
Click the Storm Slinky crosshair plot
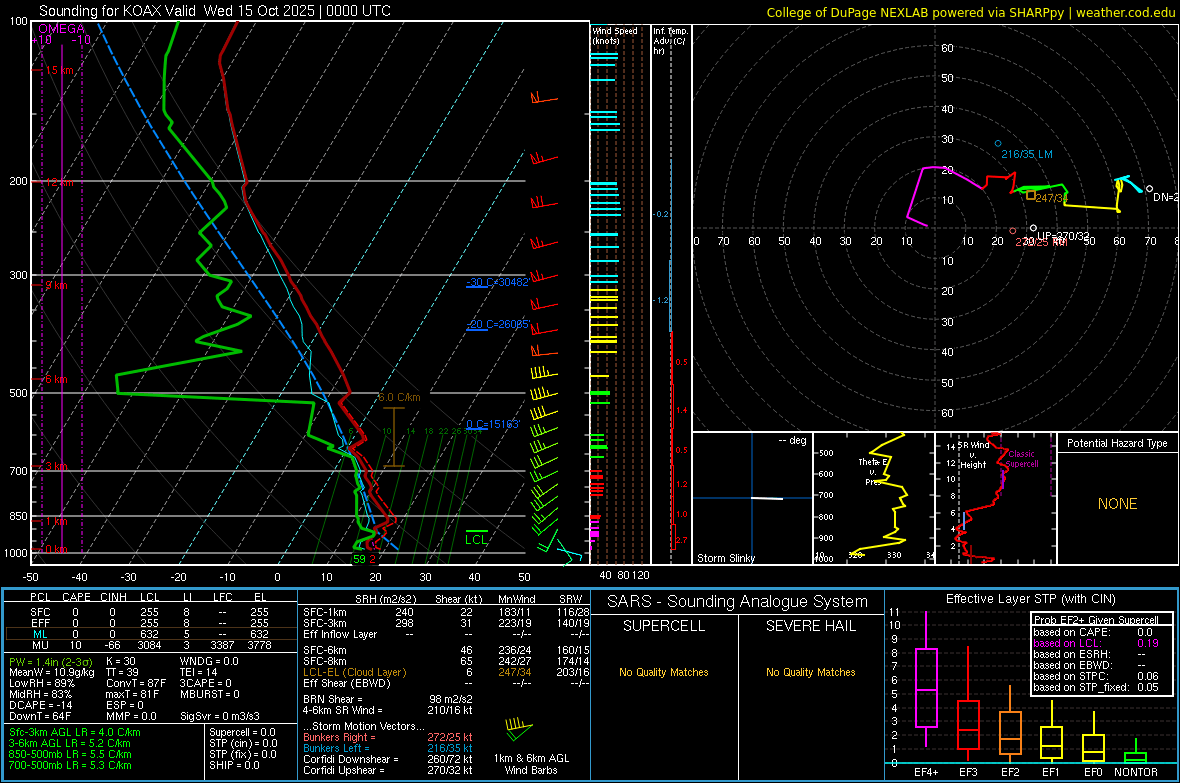coord(752,498)
